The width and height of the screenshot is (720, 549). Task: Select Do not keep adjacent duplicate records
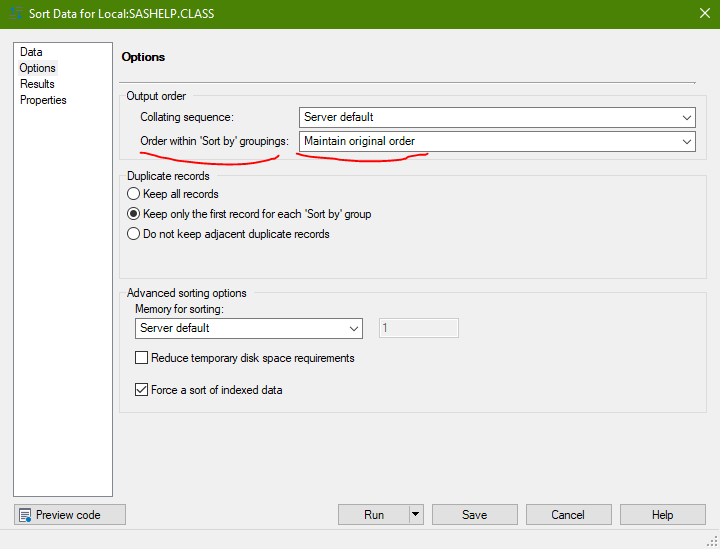pos(134,234)
